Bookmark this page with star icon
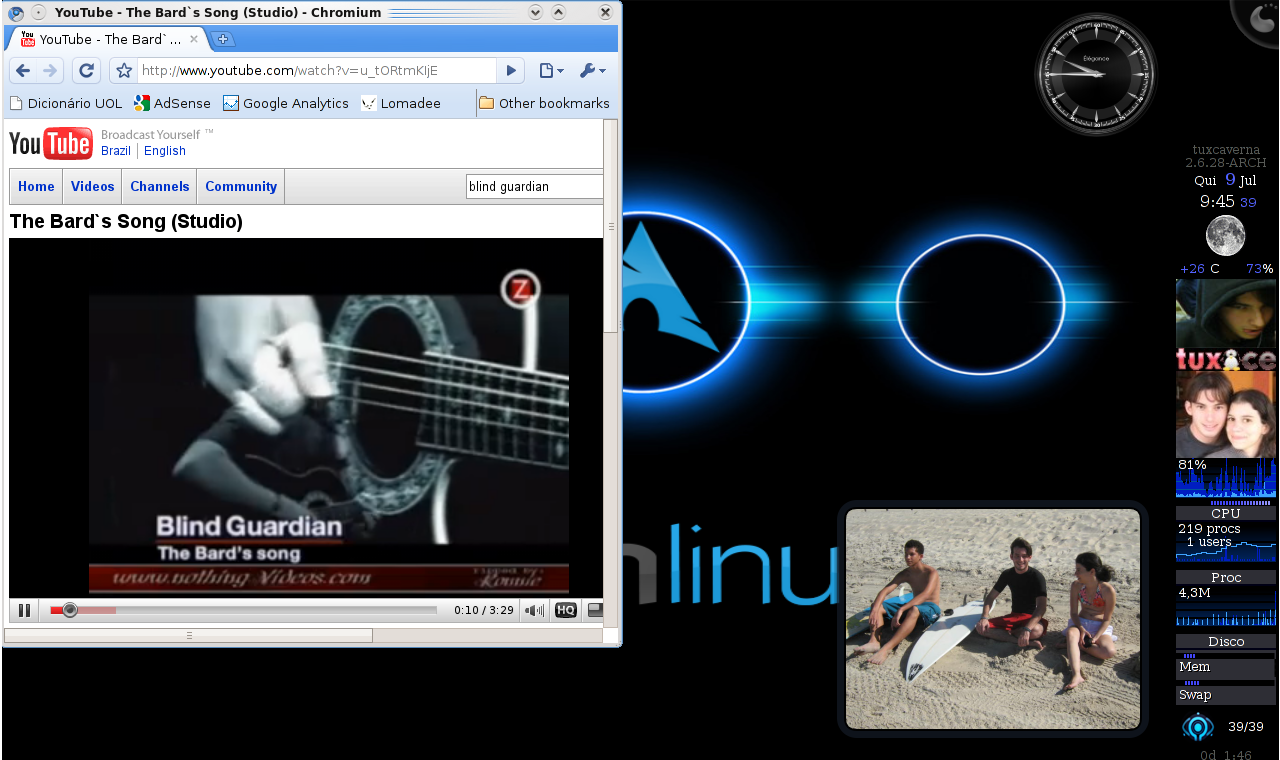The height and width of the screenshot is (760, 1280). coord(124,71)
